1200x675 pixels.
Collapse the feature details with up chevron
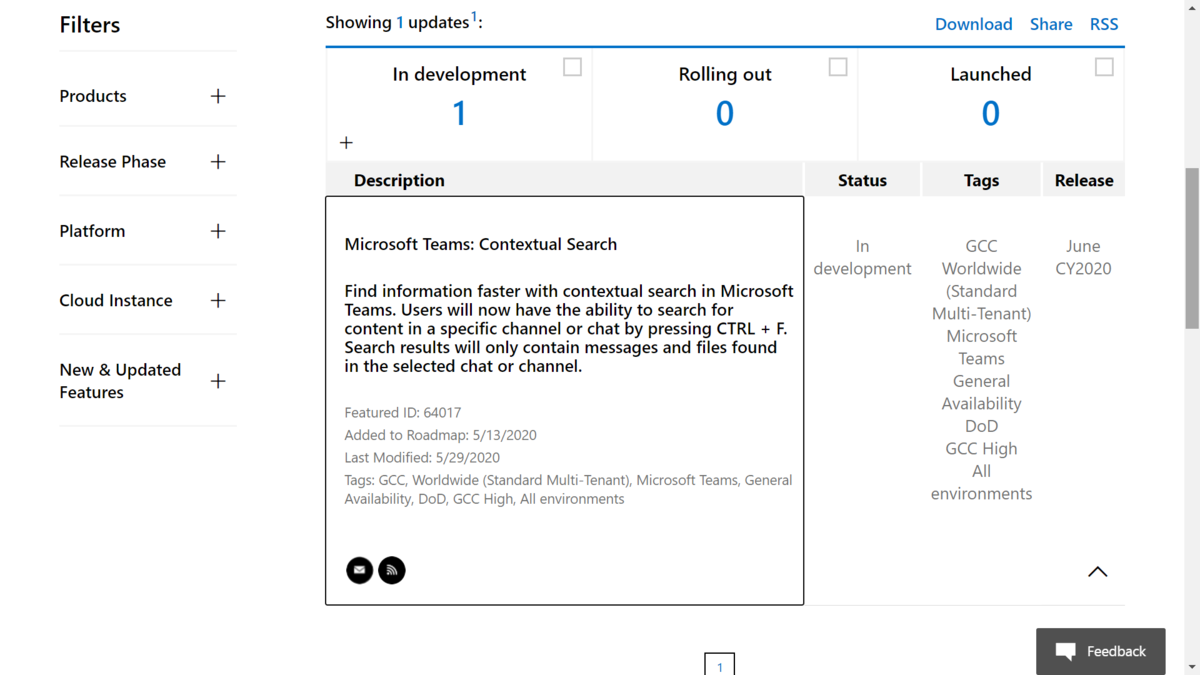[1097, 572]
